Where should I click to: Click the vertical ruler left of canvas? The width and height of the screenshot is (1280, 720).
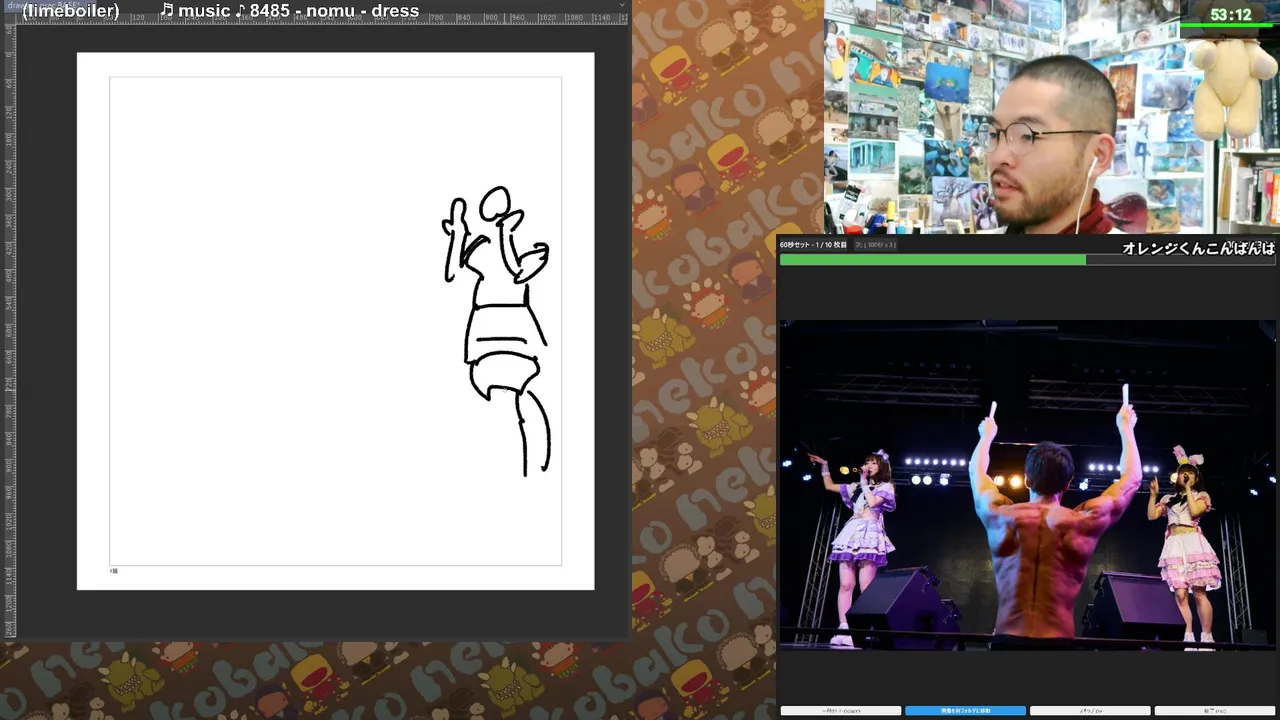click(x=9, y=330)
